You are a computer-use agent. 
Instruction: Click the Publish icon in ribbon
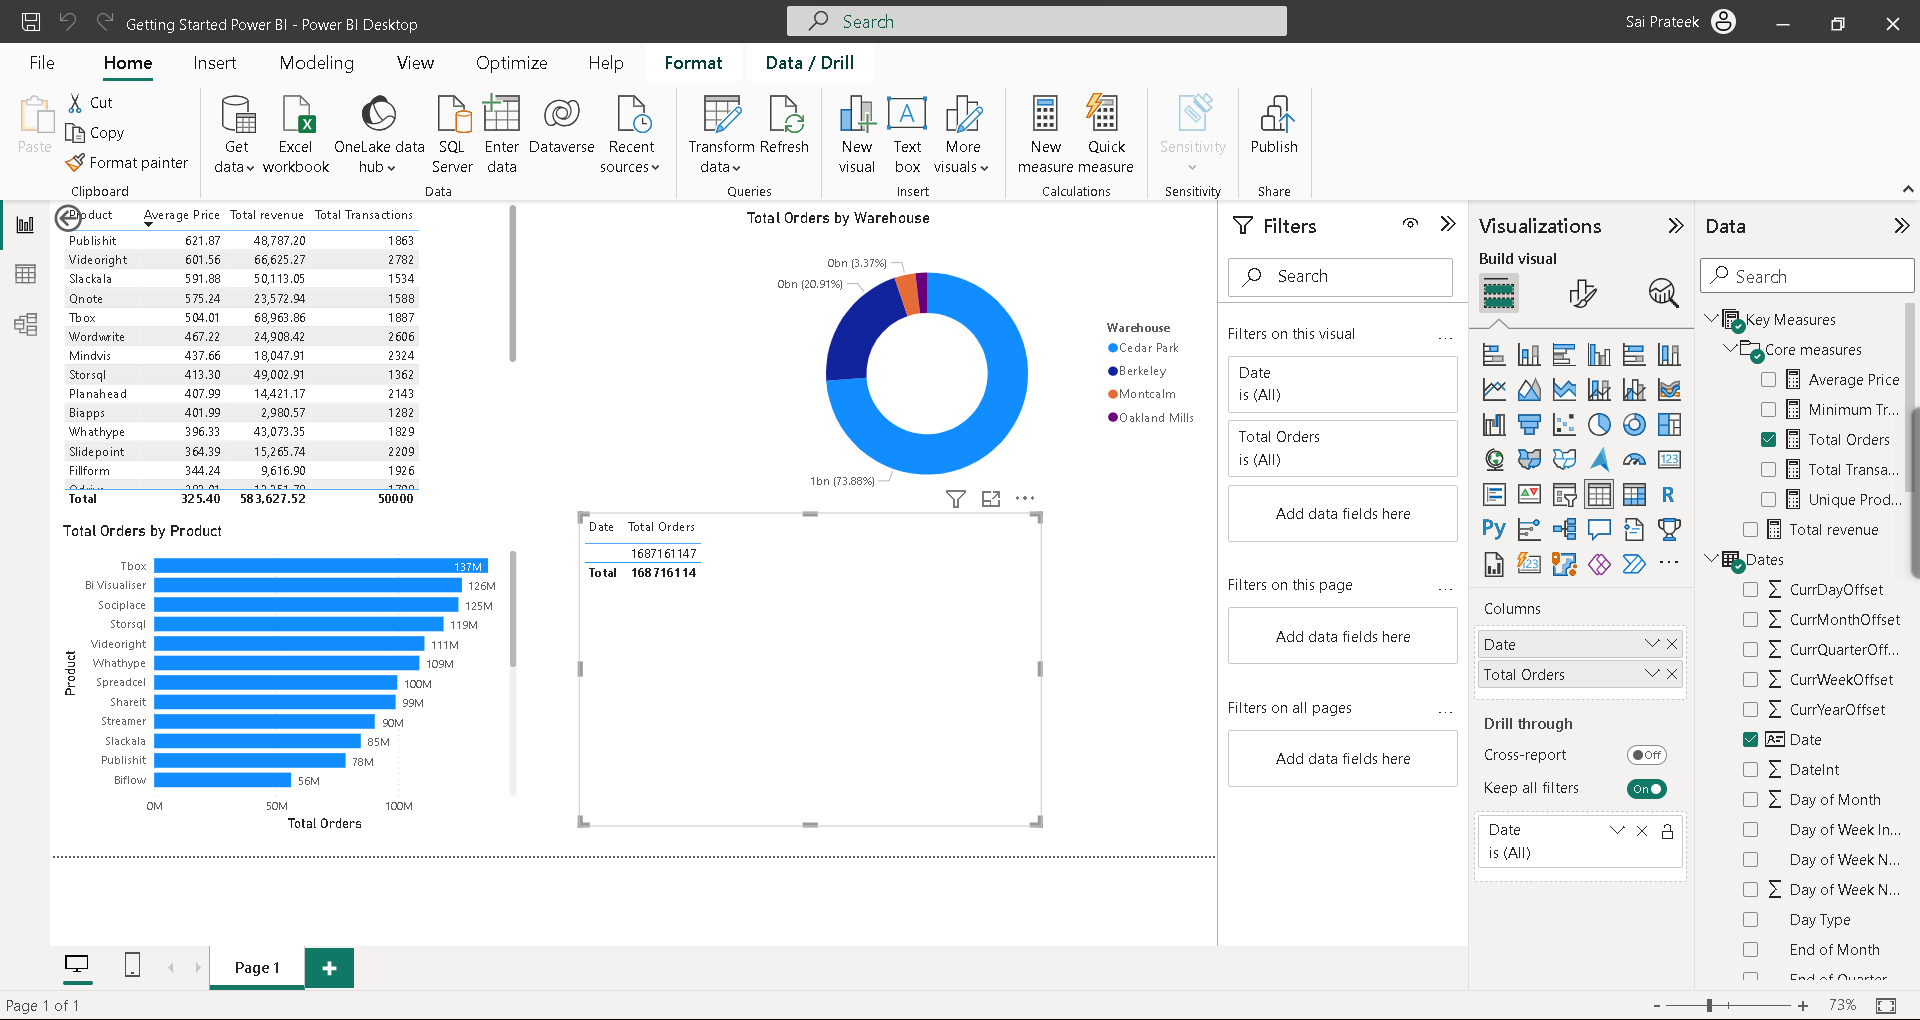1274,114
